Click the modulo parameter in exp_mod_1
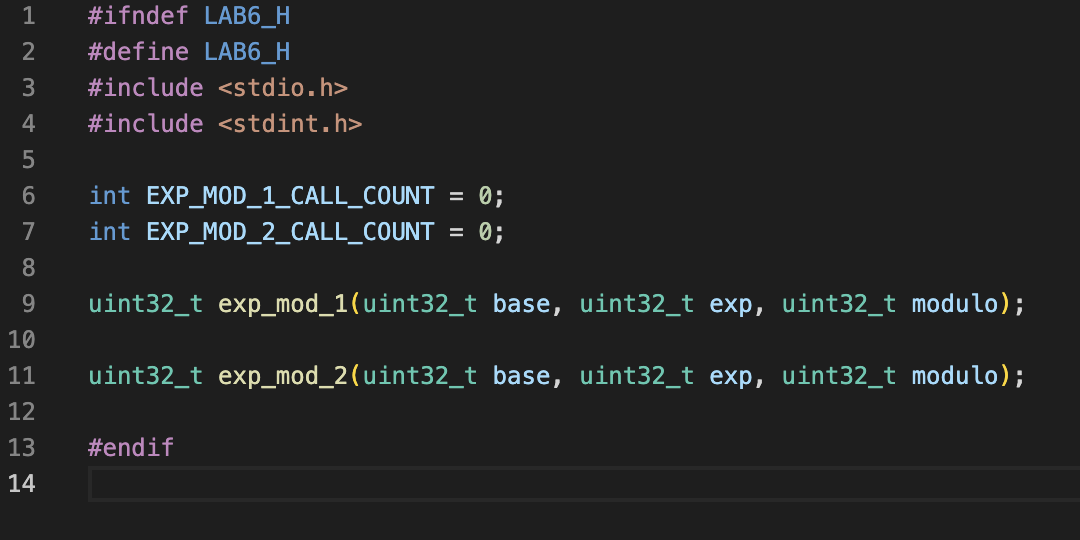Image resolution: width=1080 pixels, height=540 pixels. 955,304
